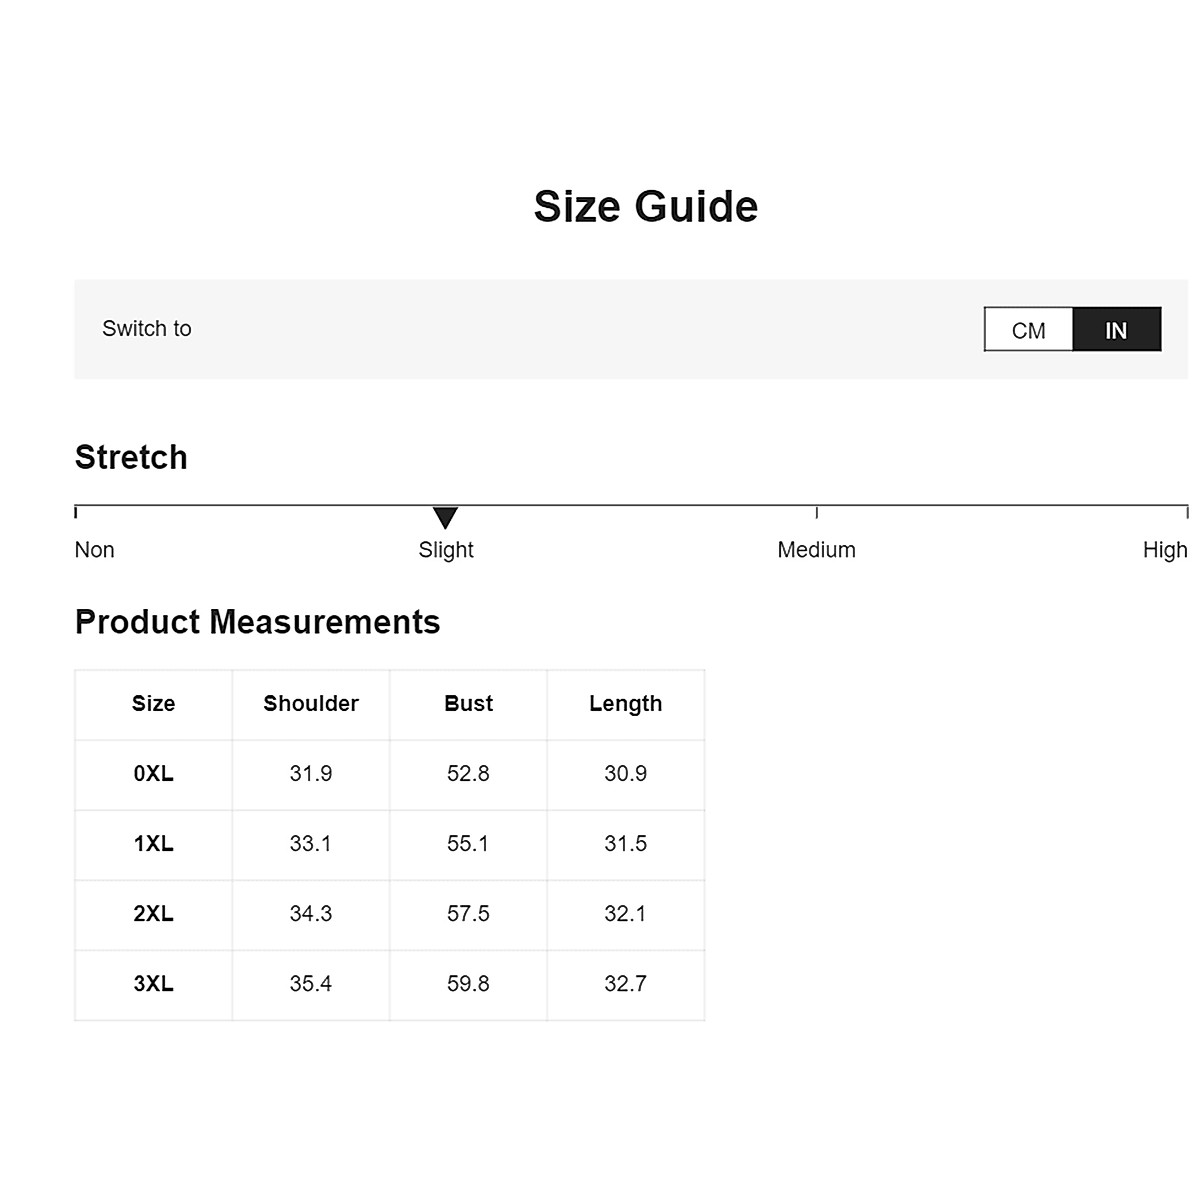Click the High stretch label
The height and width of the screenshot is (1200, 1200).
(x=1164, y=550)
